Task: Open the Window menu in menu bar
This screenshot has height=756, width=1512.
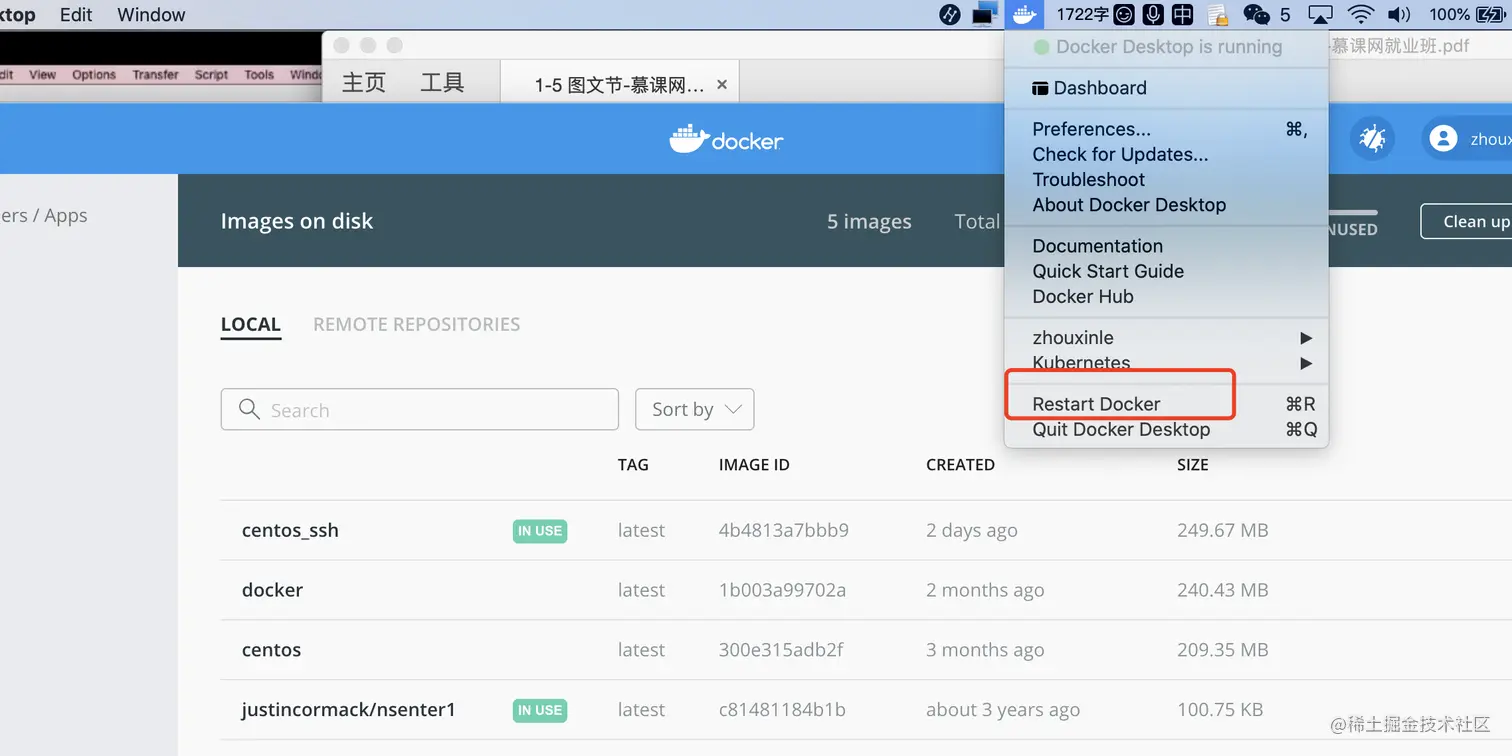Action: tap(151, 14)
